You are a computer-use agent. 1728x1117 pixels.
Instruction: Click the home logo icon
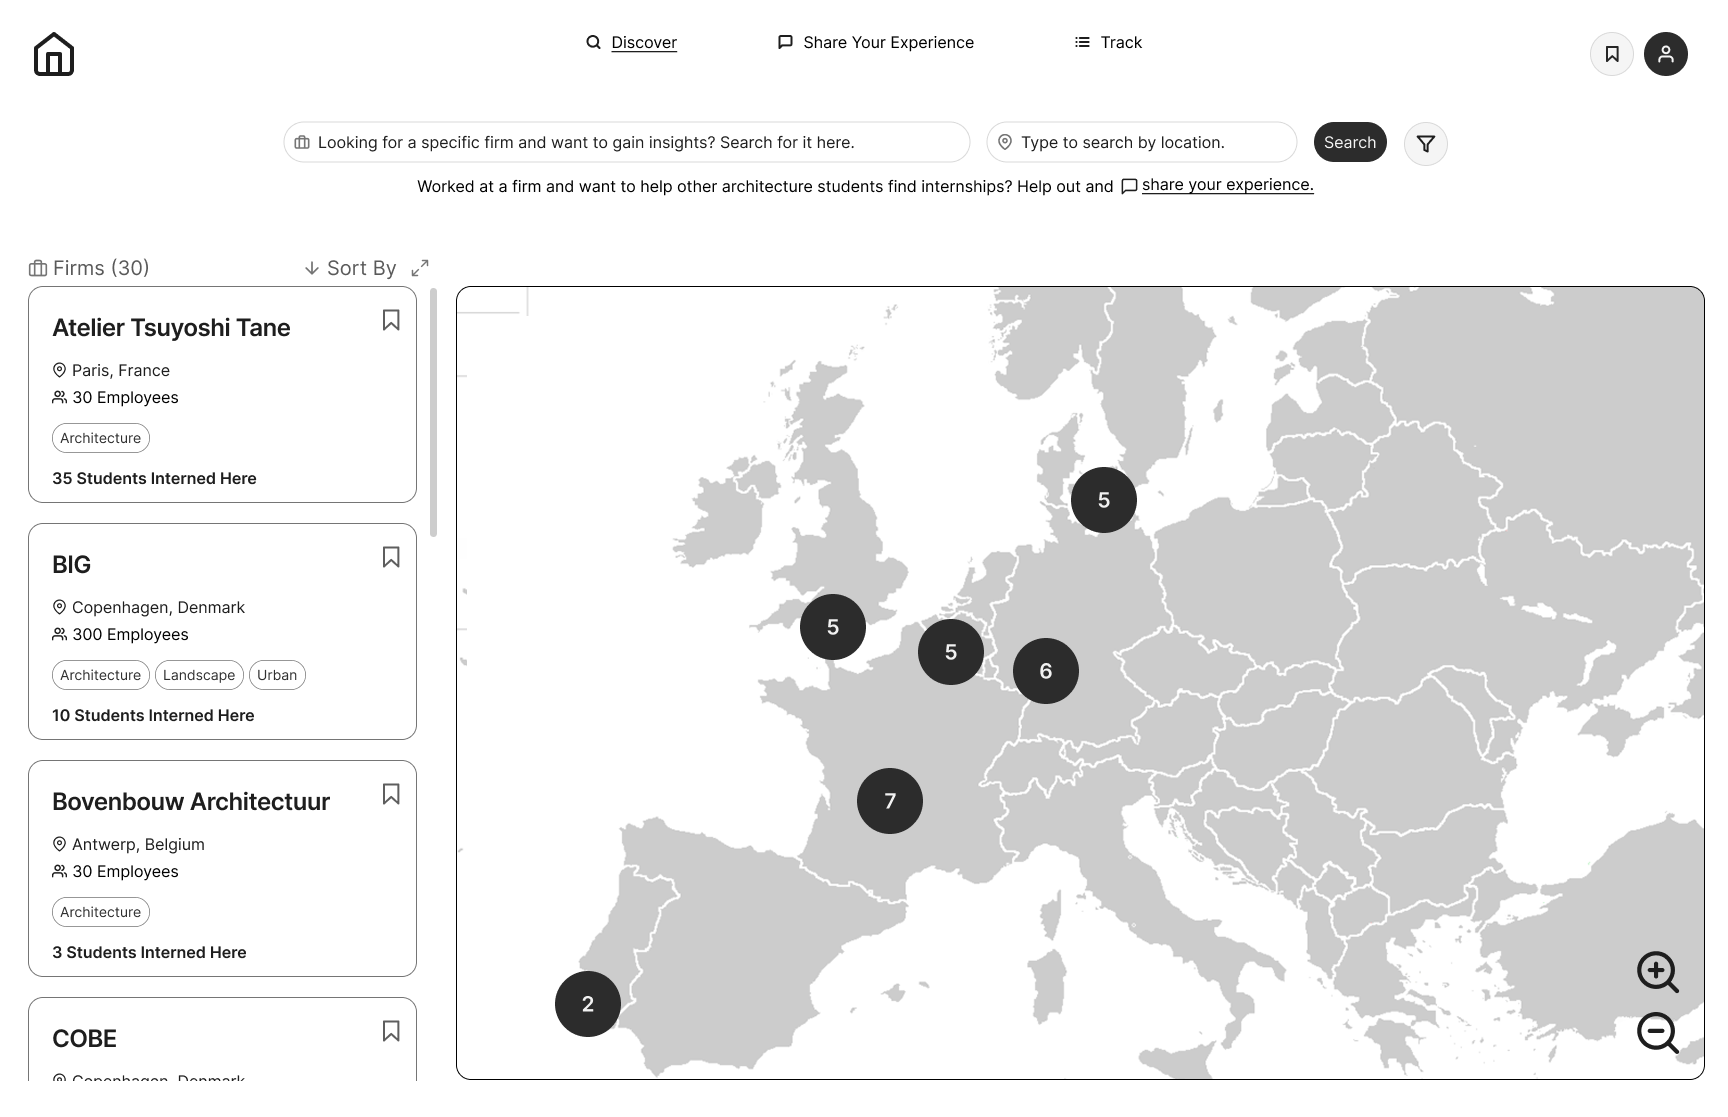pyautogui.click(x=54, y=54)
